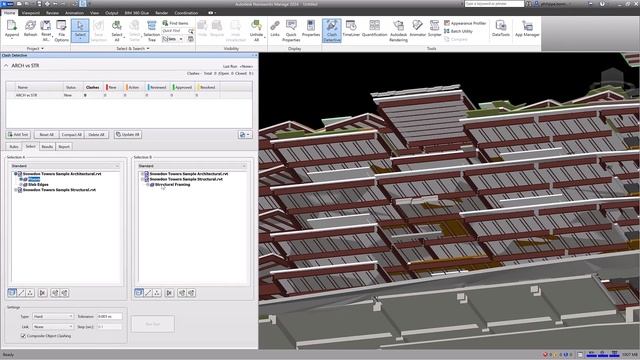Toggle point geometry button under Selection A

30,293
